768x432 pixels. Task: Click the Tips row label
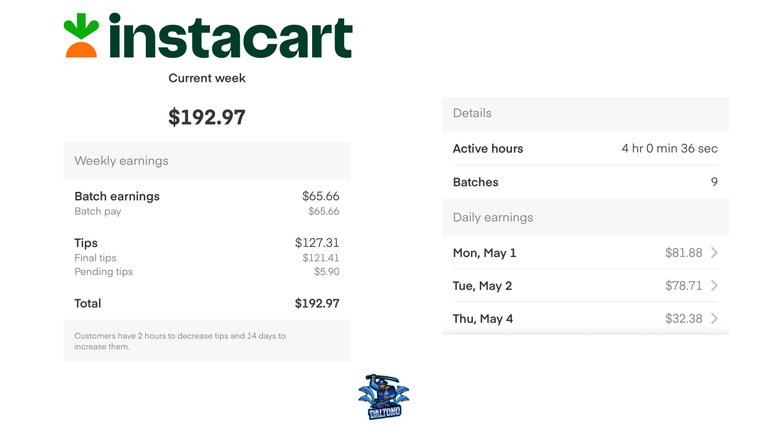[86, 243]
